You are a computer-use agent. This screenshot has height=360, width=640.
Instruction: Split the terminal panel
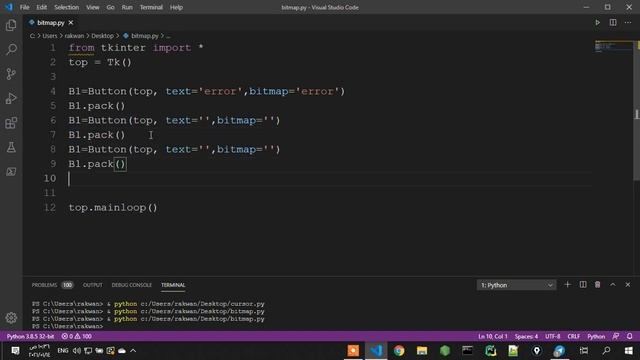point(583,284)
